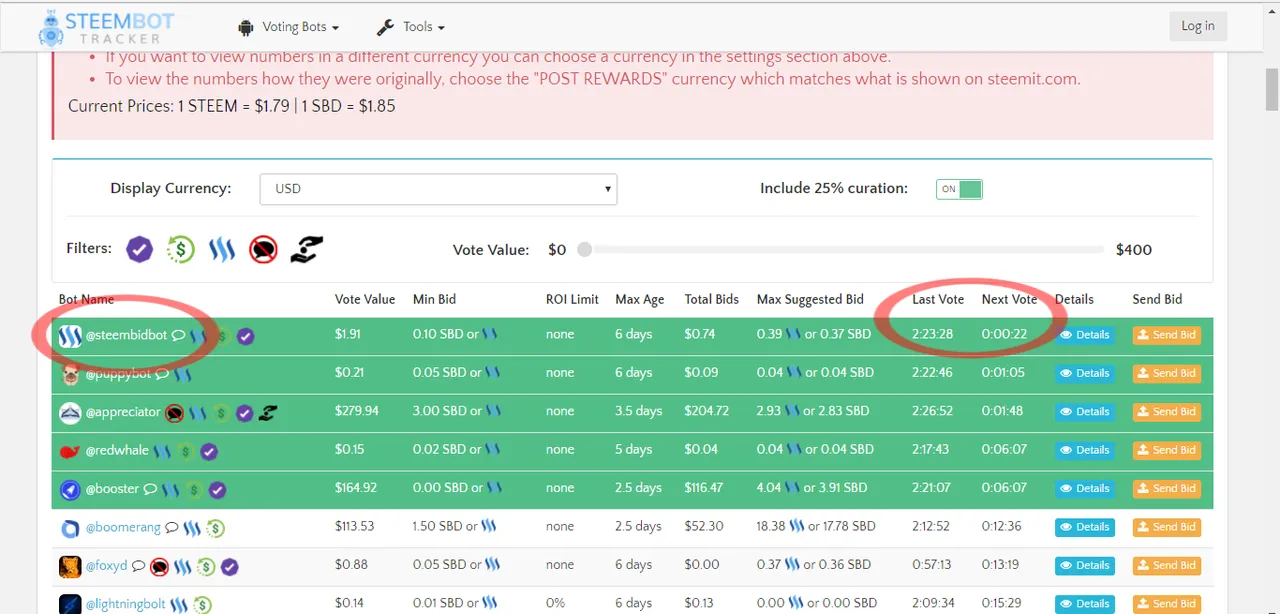The width and height of the screenshot is (1280, 614).
Task: Send Bid to redwhale
Action: pyautogui.click(x=1167, y=450)
